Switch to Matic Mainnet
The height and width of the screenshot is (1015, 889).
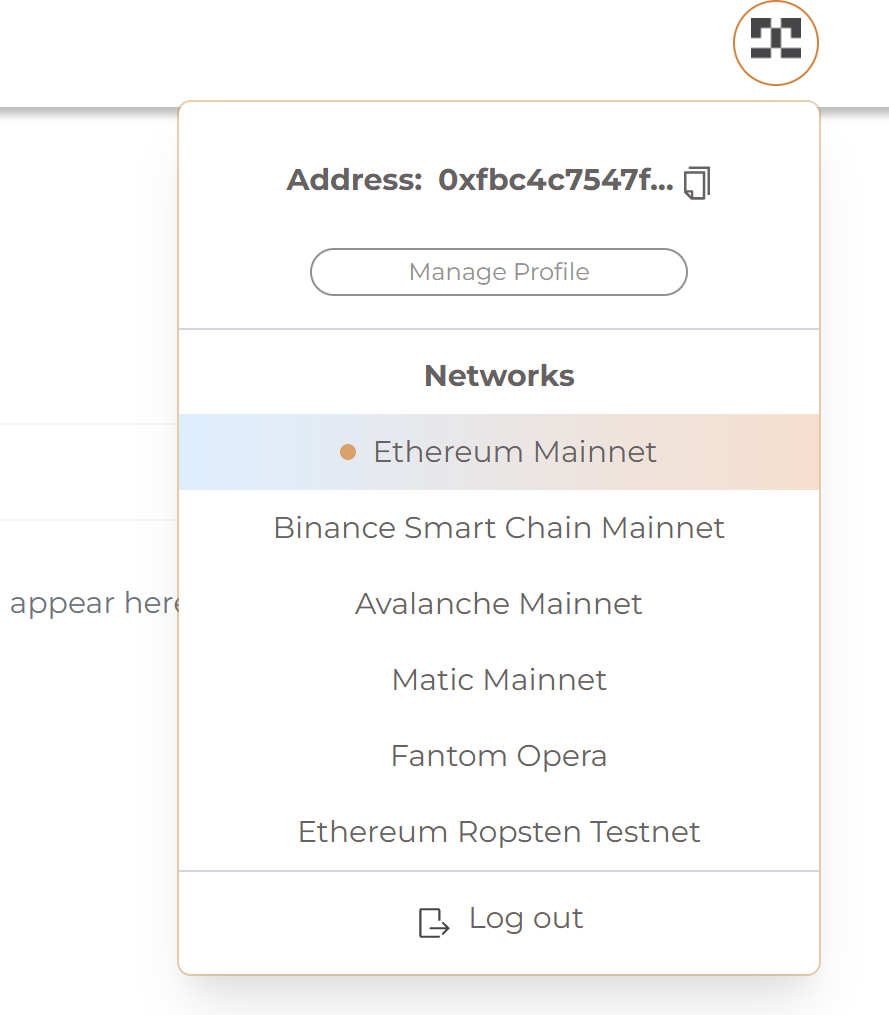pos(499,680)
